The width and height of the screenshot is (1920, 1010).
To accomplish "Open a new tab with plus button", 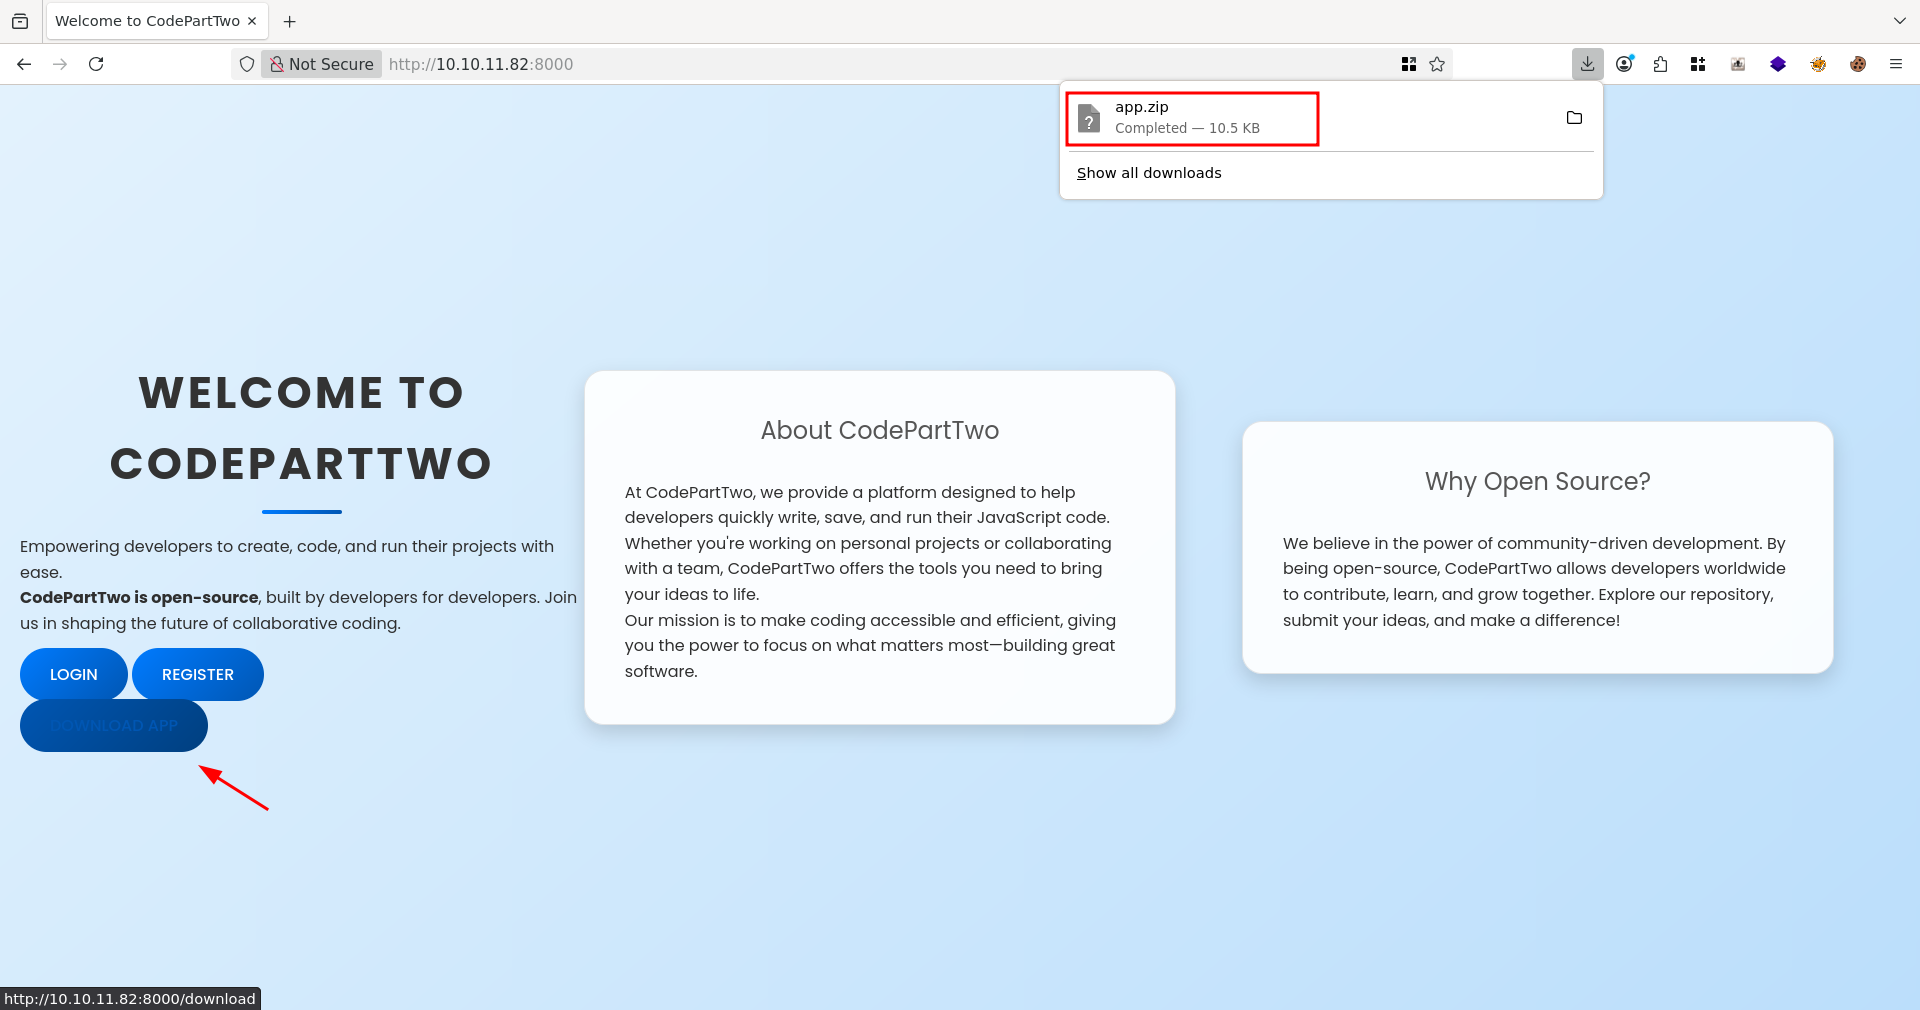I will pos(290,21).
